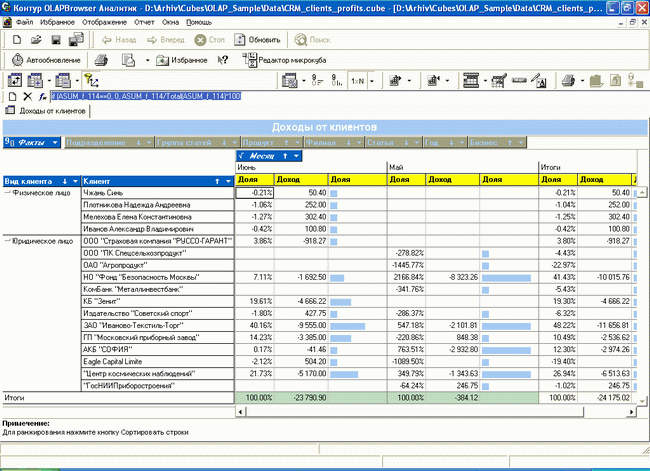Open the Отображение menu
The image size is (650, 471).
[x=104, y=22]
